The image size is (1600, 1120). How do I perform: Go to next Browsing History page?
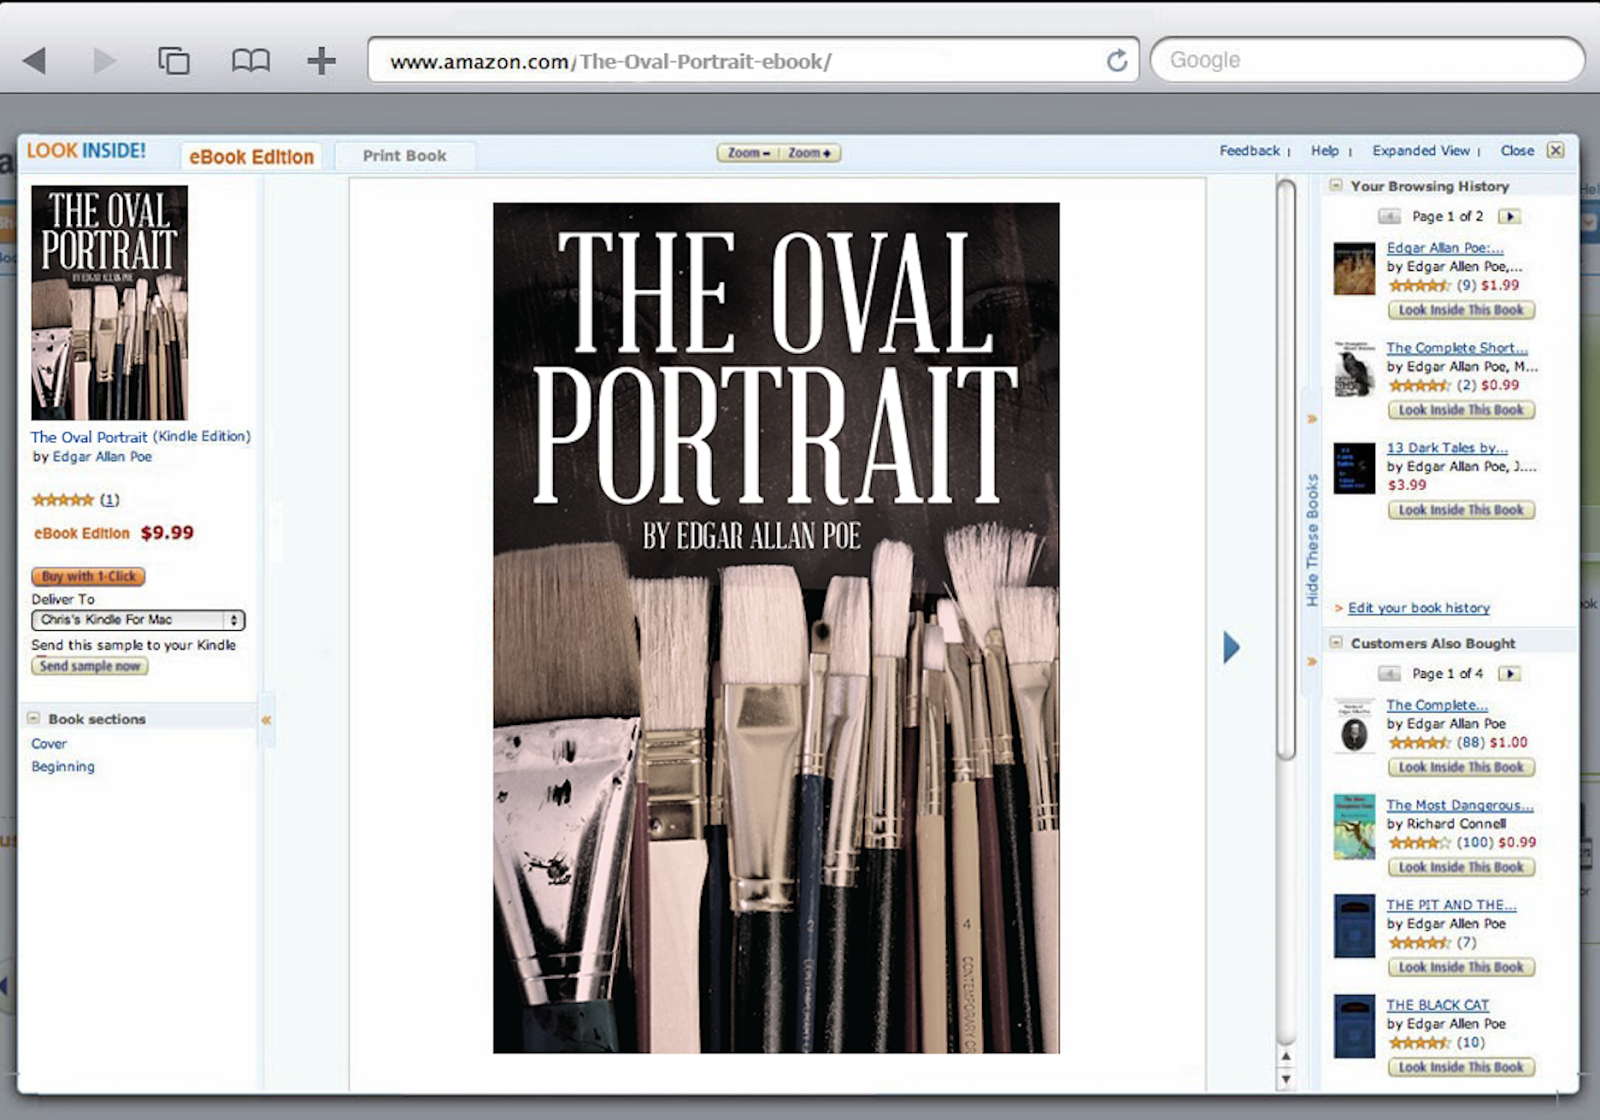pyautogui.click(x=1510, y=217)
